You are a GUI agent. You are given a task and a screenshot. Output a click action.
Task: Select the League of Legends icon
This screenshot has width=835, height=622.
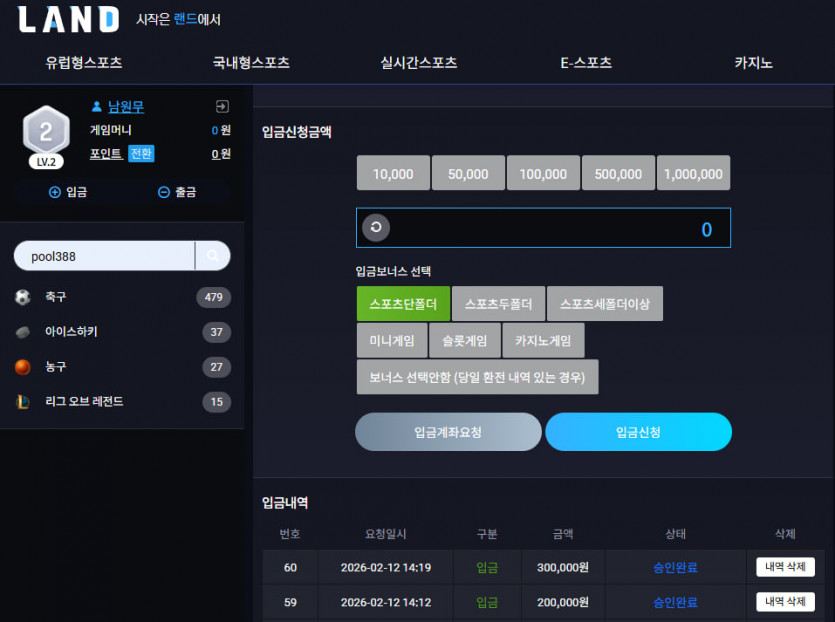22,402
